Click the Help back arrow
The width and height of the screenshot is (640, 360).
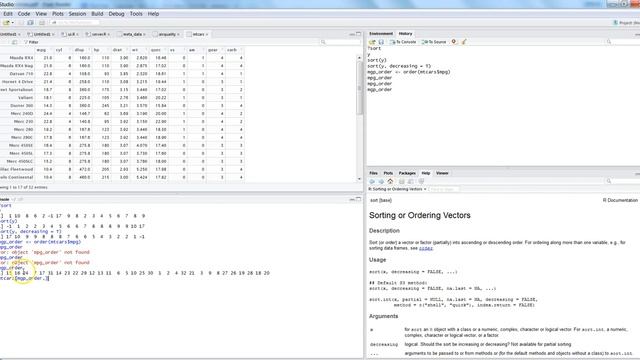372,181
